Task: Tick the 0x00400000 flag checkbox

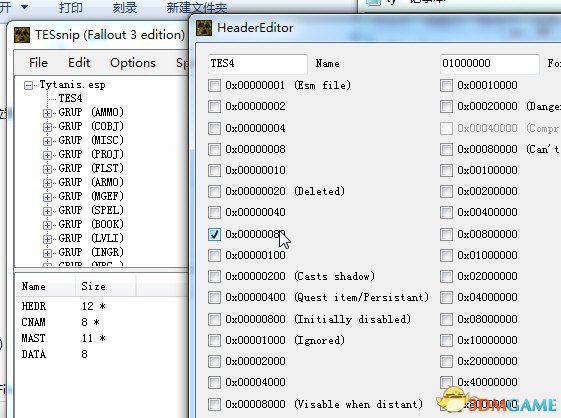Action: pos(446,212)
